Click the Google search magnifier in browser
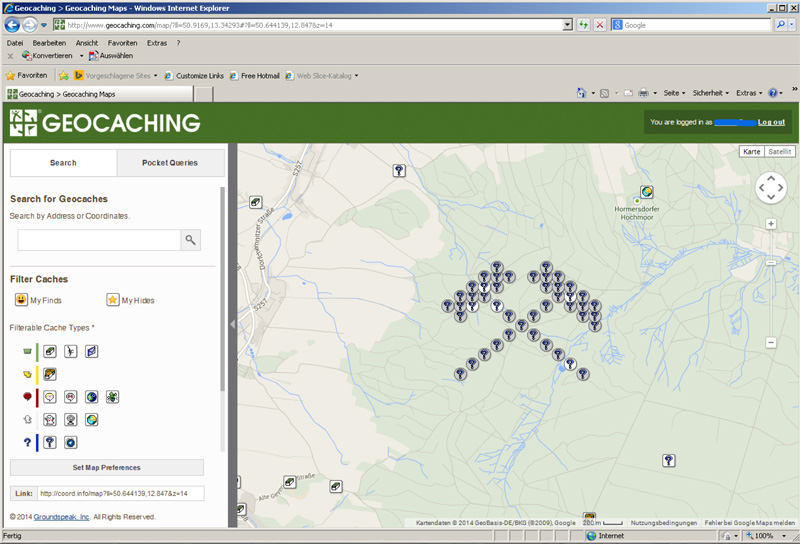This screenshot has height=544, width=800. pos(781,24)
